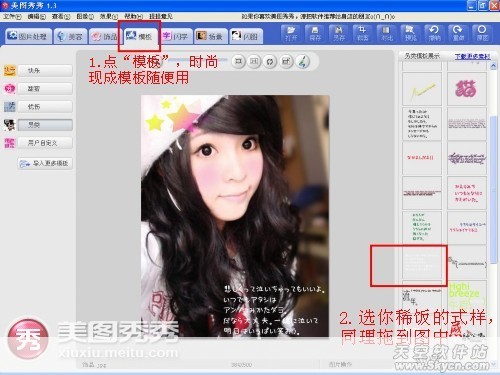The width and height of the screenshot is (500, 375).
Task: Open the 效果 menu in the menu bar
Action: pos(109,16)
